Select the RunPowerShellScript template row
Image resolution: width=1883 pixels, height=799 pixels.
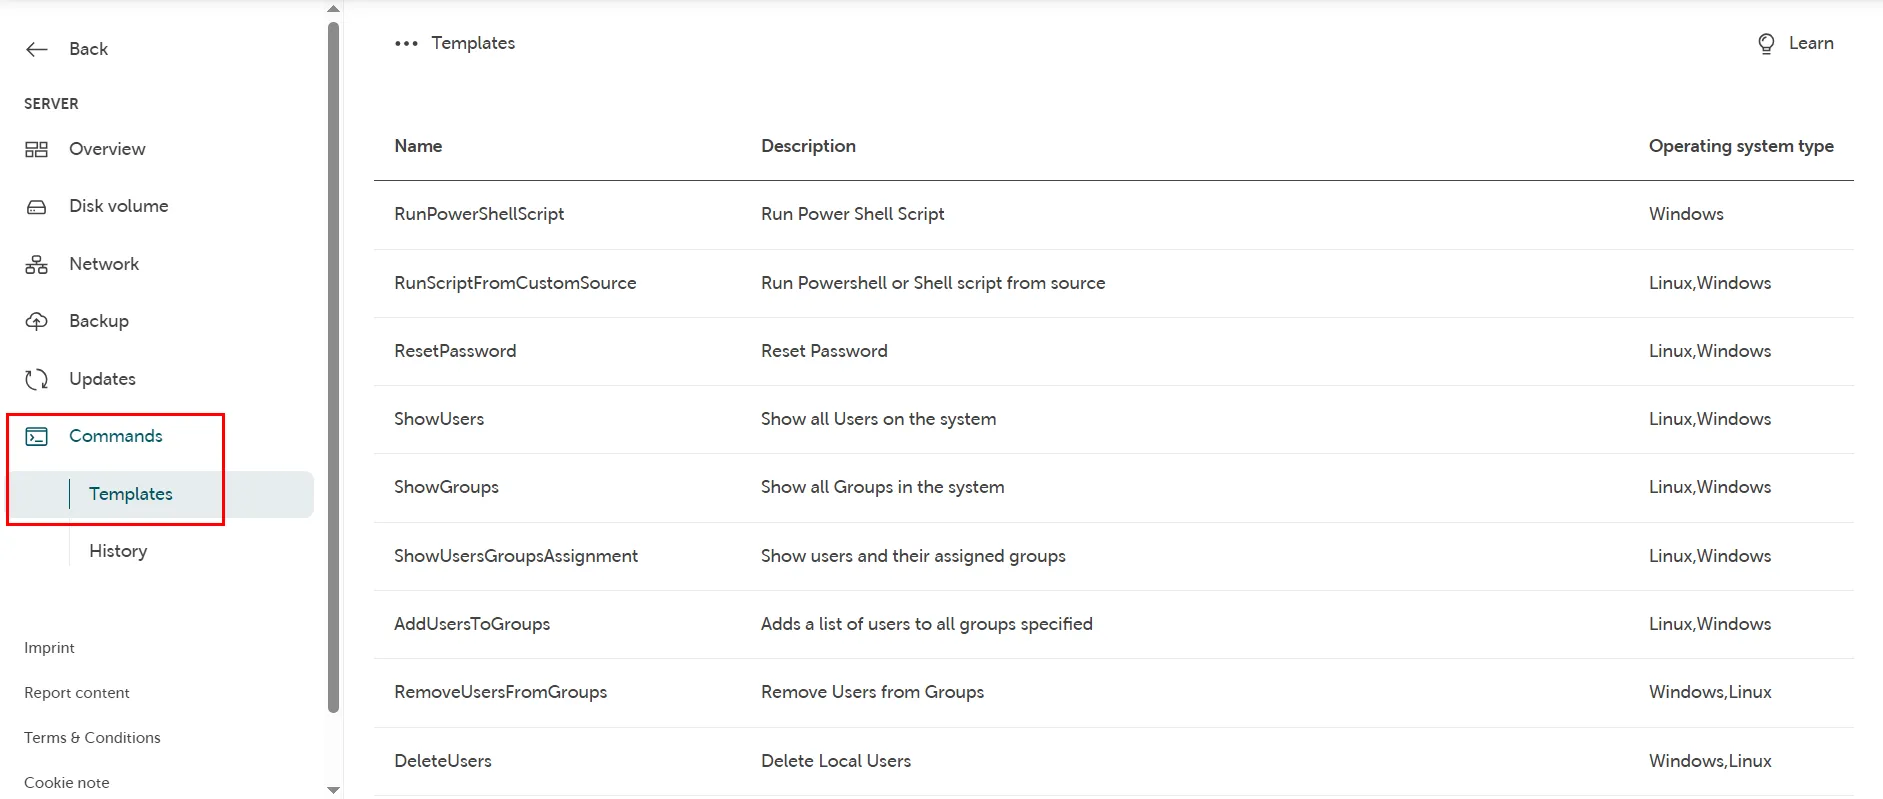479,214
